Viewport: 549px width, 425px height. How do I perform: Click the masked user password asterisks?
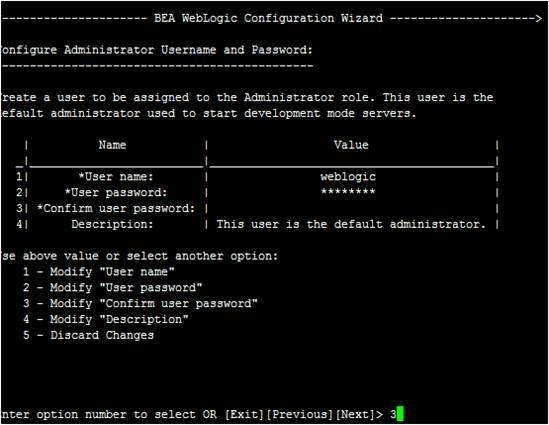[x=348, y=192]
